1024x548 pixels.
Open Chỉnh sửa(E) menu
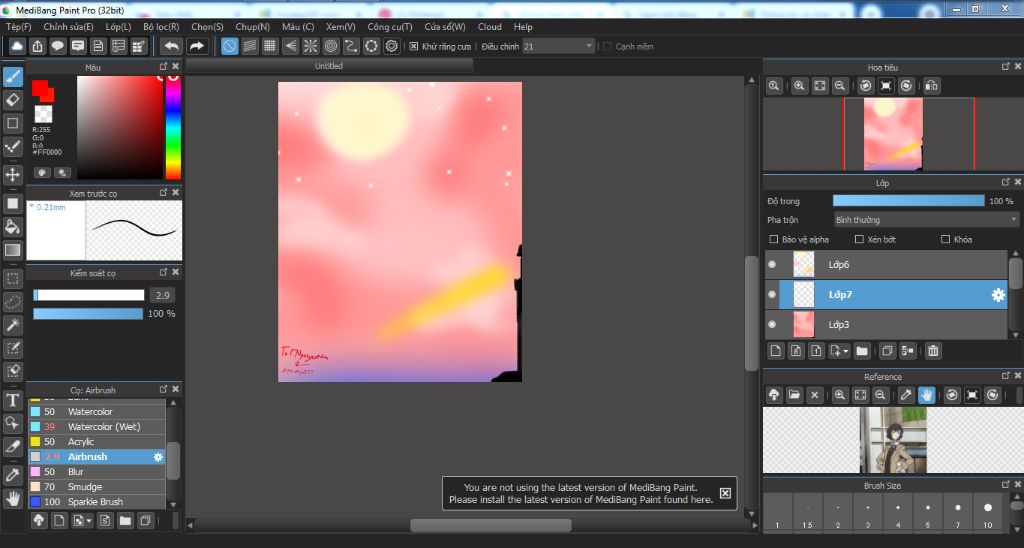click(x=68, y=27)
